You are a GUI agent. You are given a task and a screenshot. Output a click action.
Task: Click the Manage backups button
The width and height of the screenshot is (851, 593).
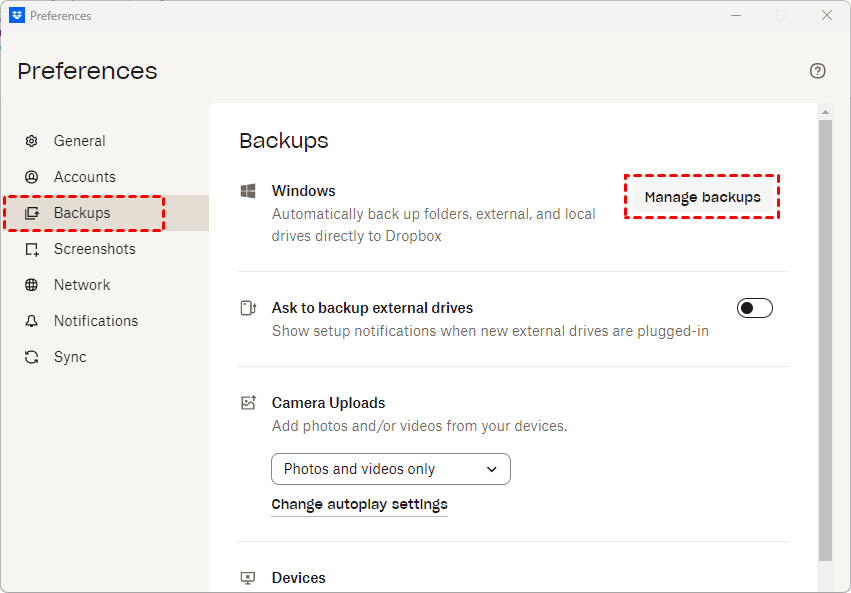tap(702, 197)
